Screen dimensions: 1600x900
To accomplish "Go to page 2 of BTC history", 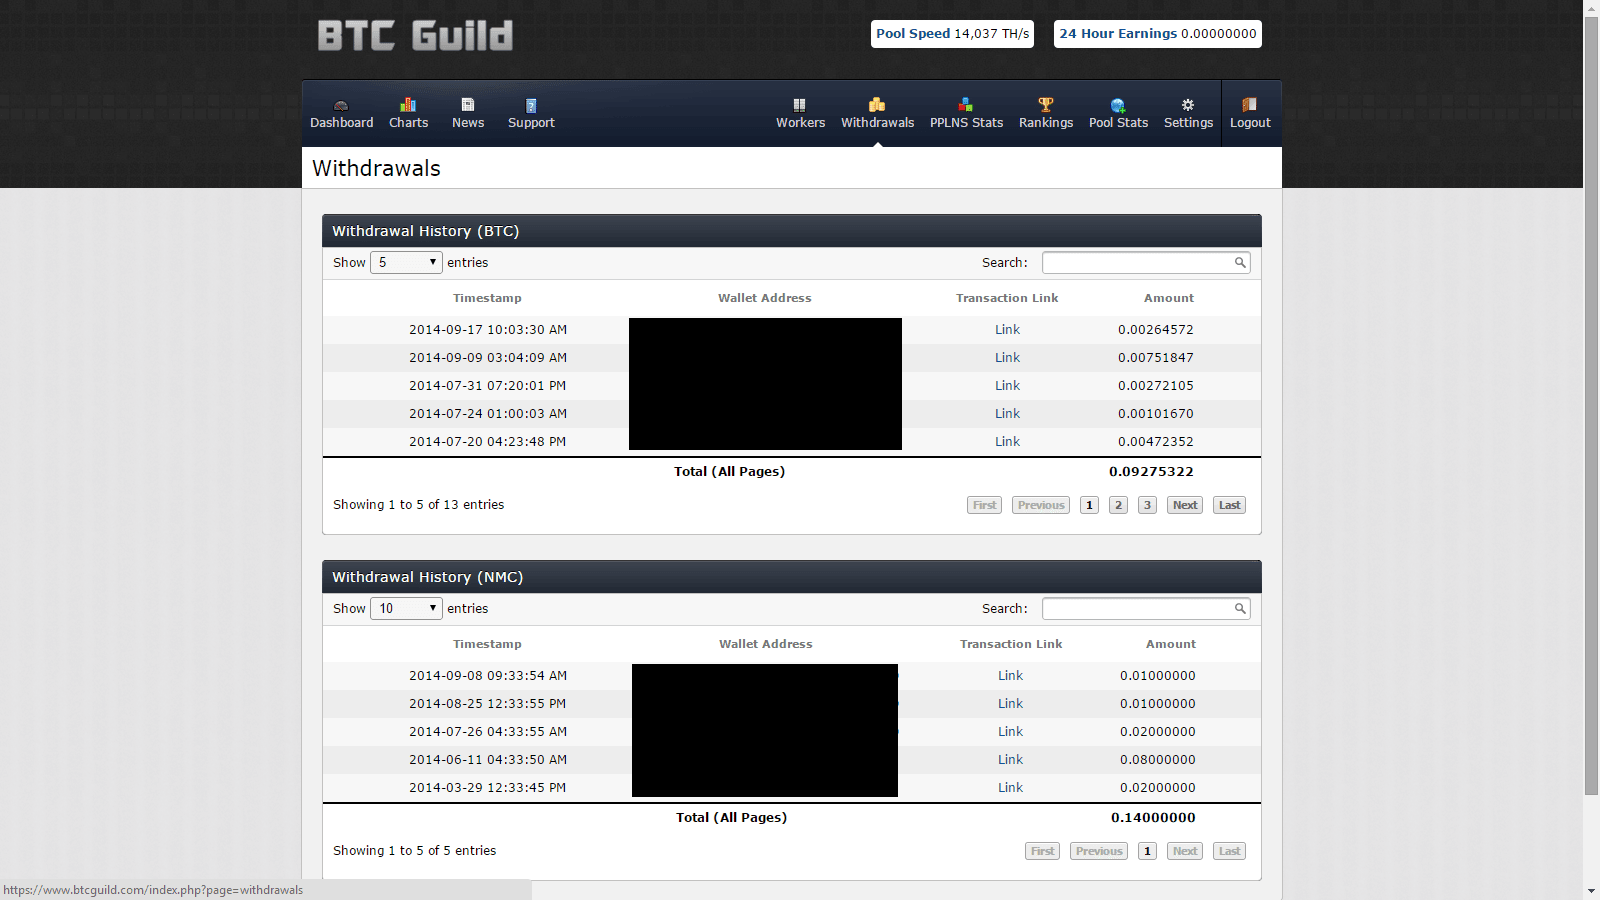I will [x=1118, y=505].
